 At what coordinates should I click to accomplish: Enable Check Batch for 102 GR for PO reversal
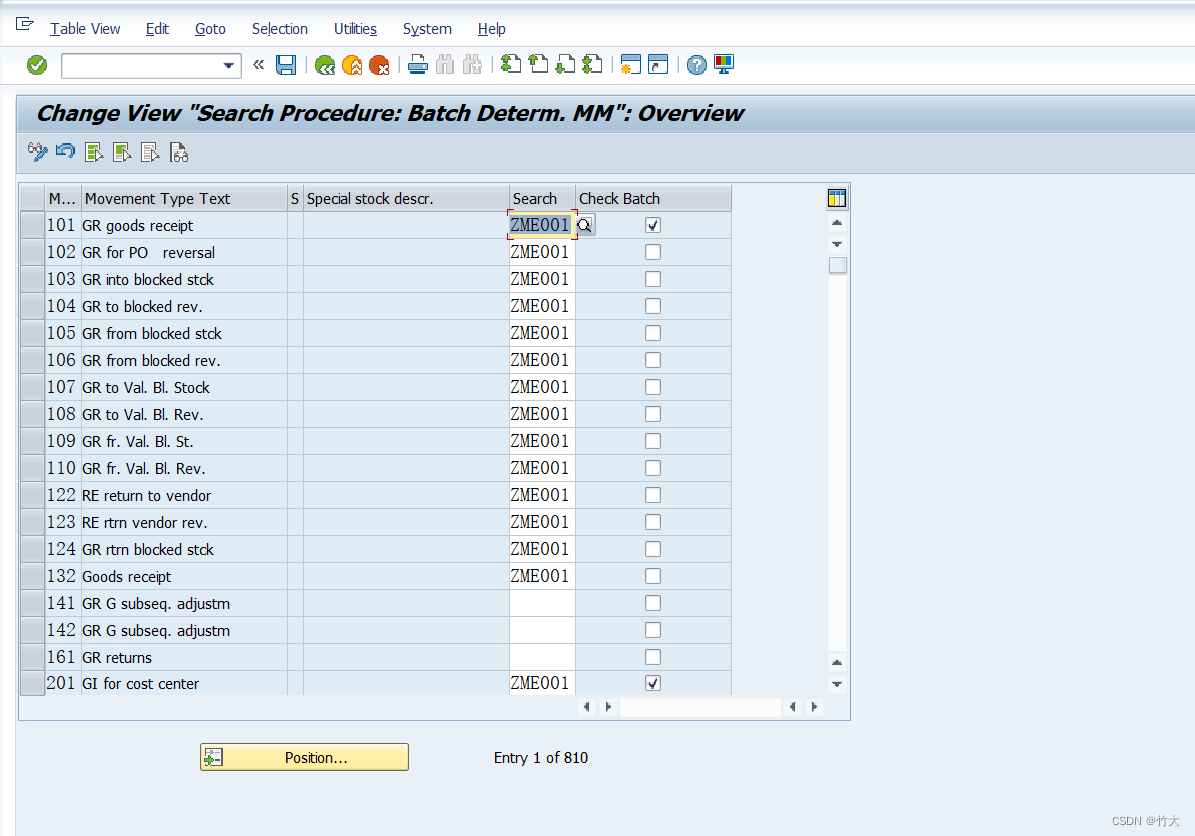(653, 252)
